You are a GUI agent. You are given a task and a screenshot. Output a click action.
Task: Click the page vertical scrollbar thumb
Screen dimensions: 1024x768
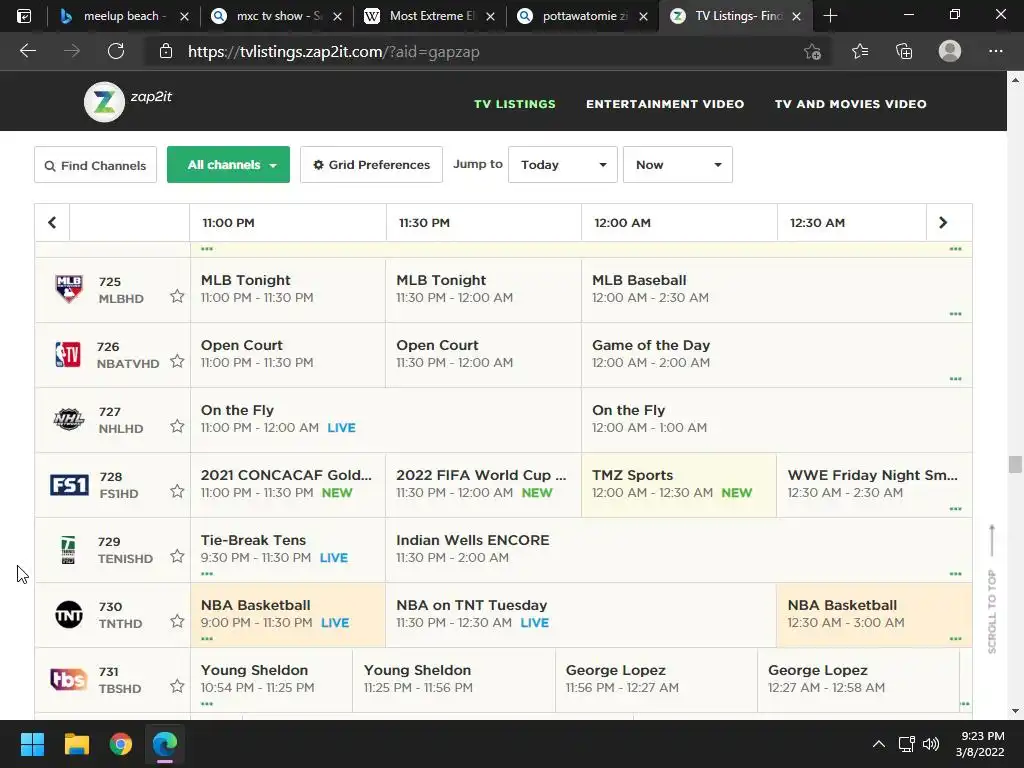click(x=1014, y=464)
